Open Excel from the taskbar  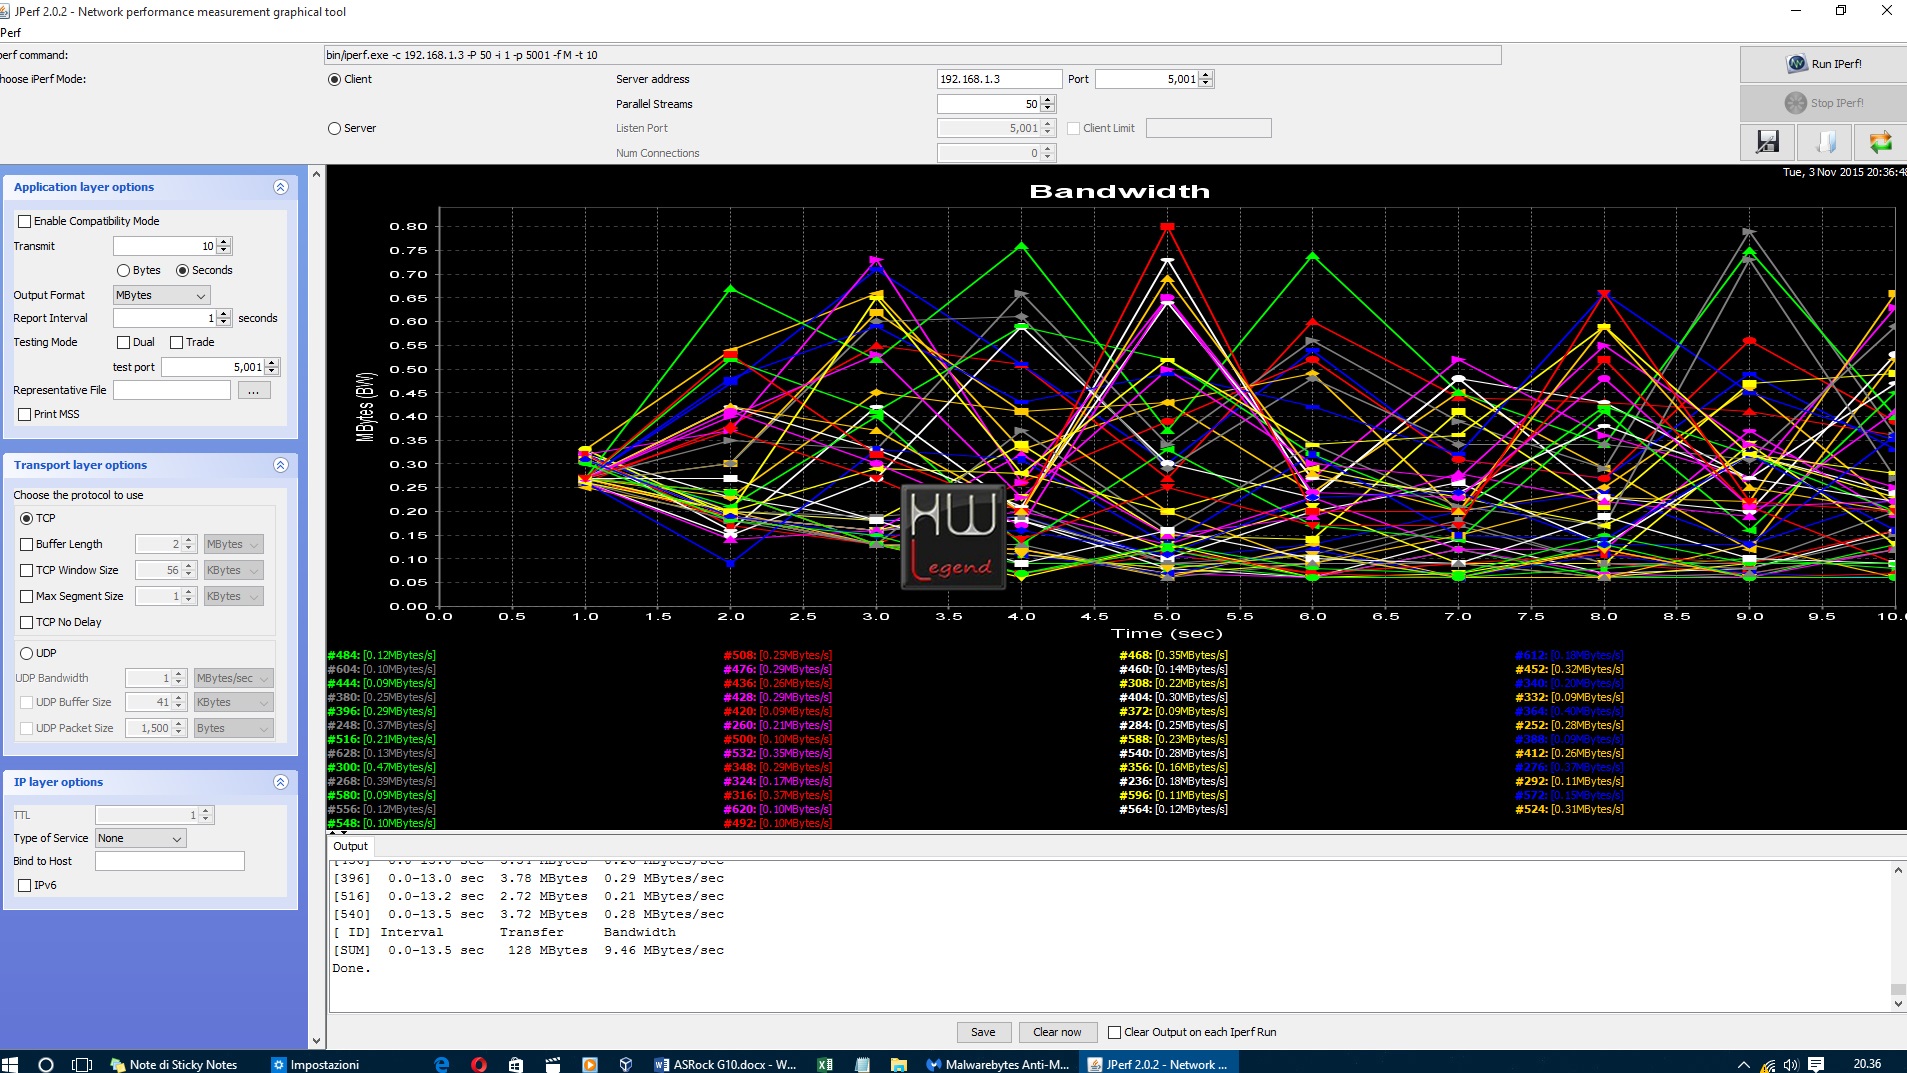click(825, 1064)
